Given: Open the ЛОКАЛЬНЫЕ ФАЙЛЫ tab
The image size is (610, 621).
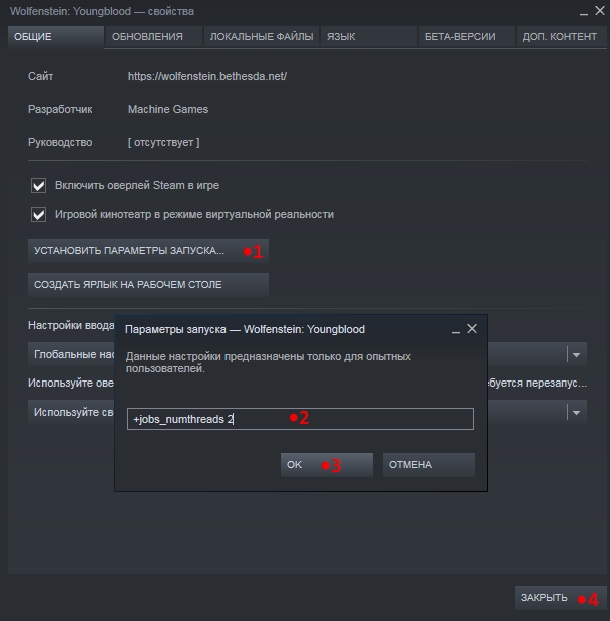Looking at the screenshot, I should point(261,37).
